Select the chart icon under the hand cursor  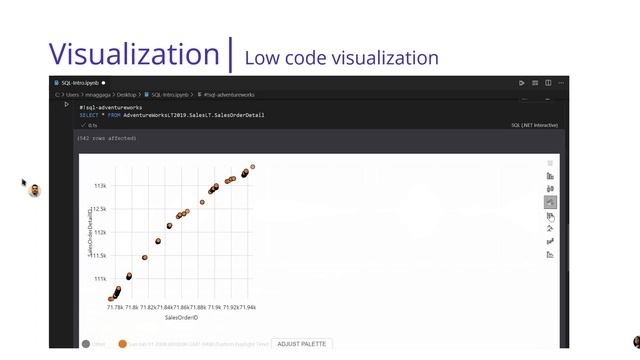[x=550, y=216]
